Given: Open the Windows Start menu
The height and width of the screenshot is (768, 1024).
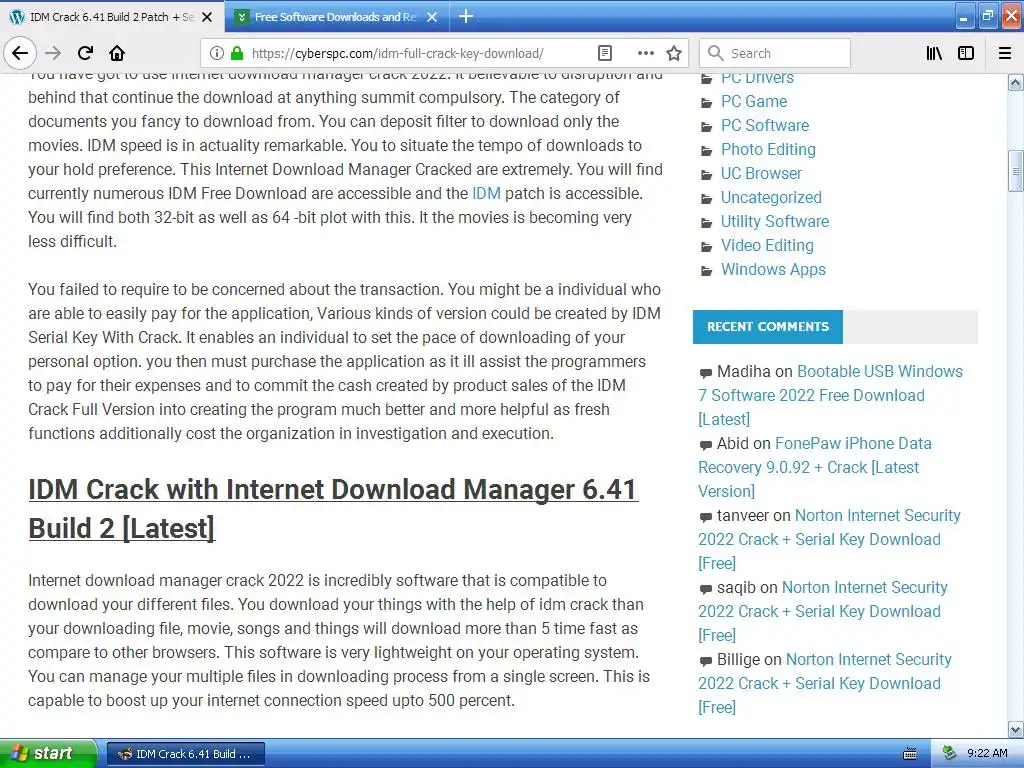Looking at the screenshot, I should coord(48,753).
